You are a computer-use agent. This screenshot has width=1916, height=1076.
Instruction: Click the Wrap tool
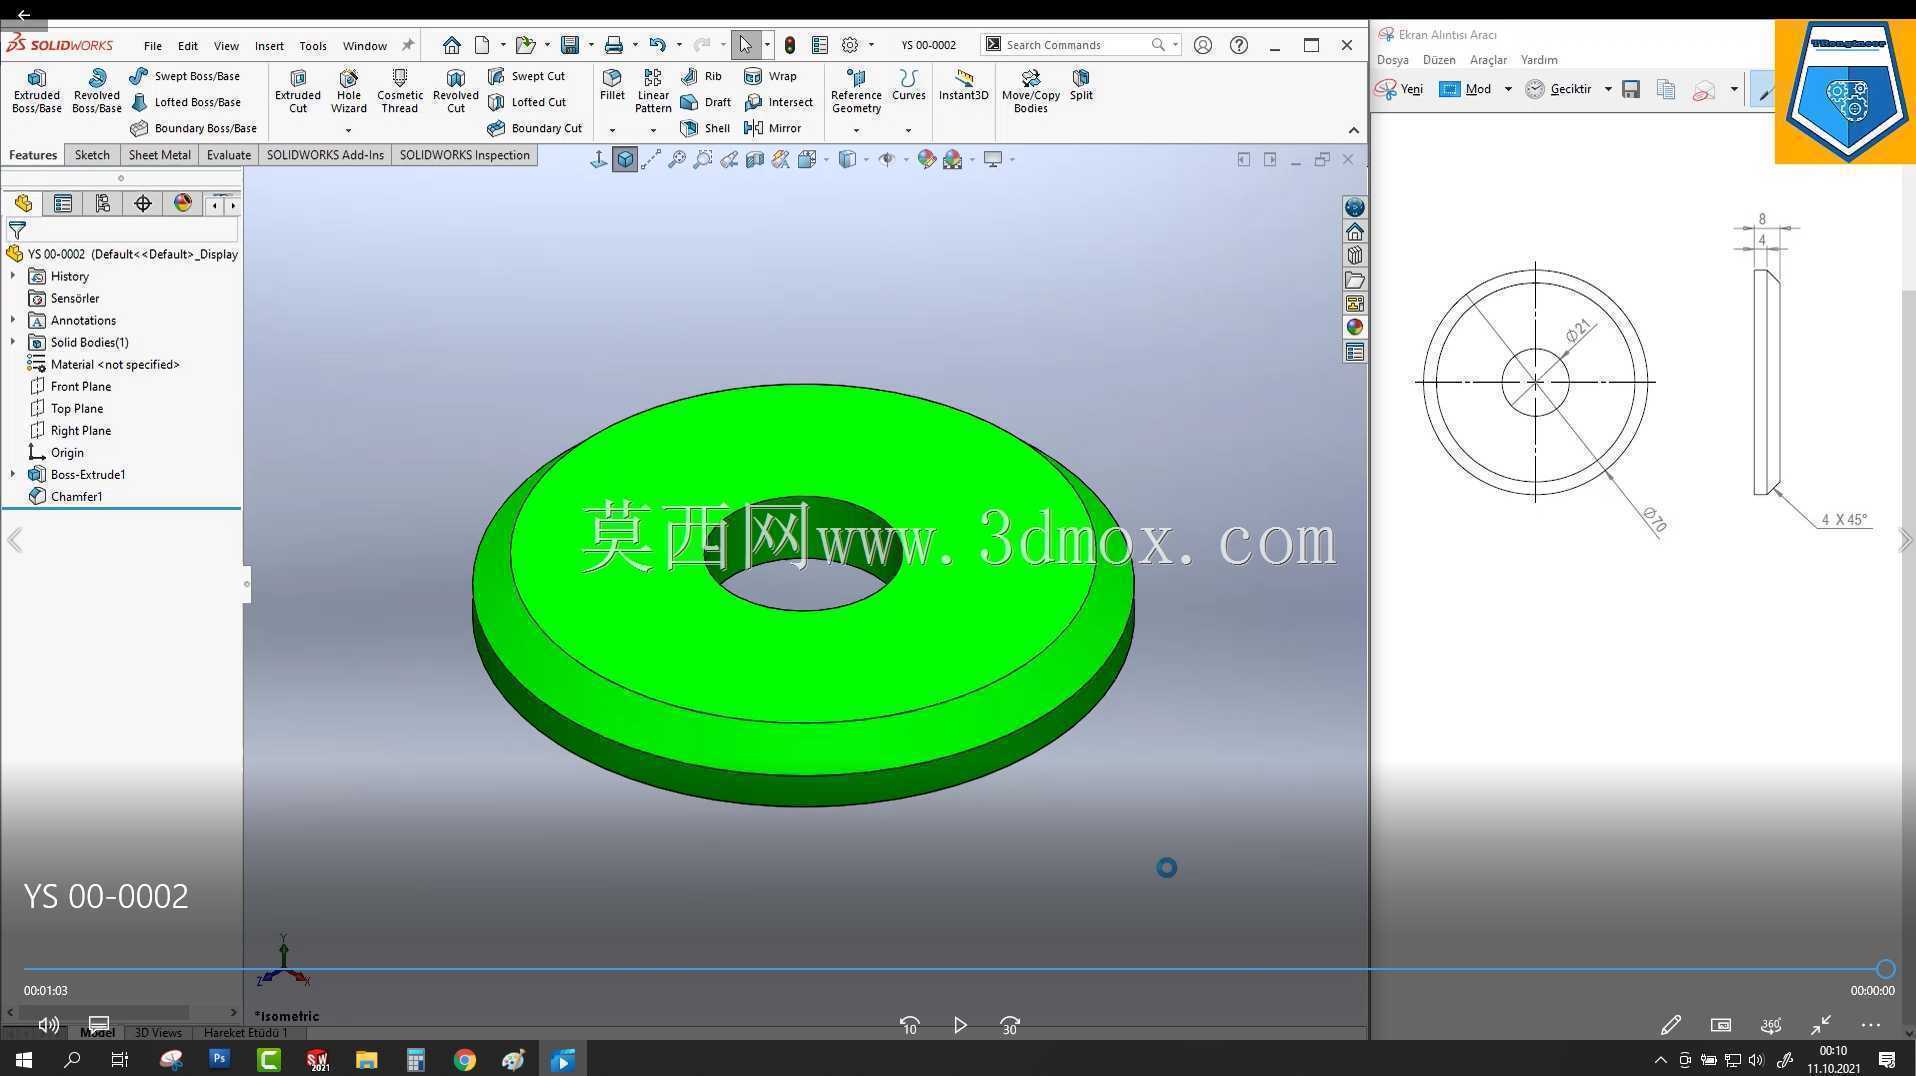coord(770,76)
